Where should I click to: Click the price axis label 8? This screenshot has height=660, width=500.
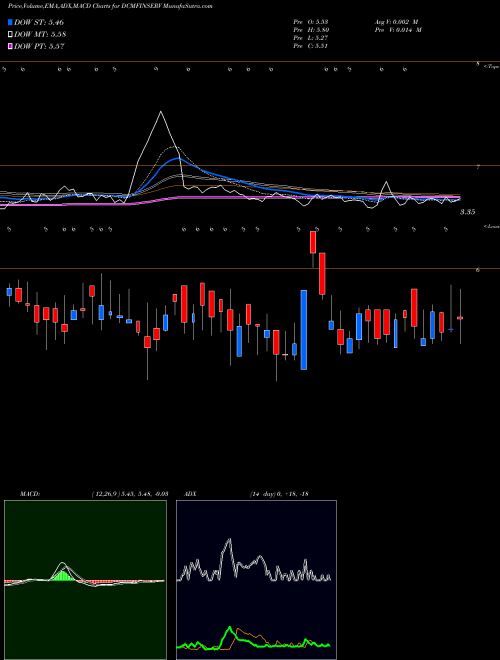click(x=478, y=64)
